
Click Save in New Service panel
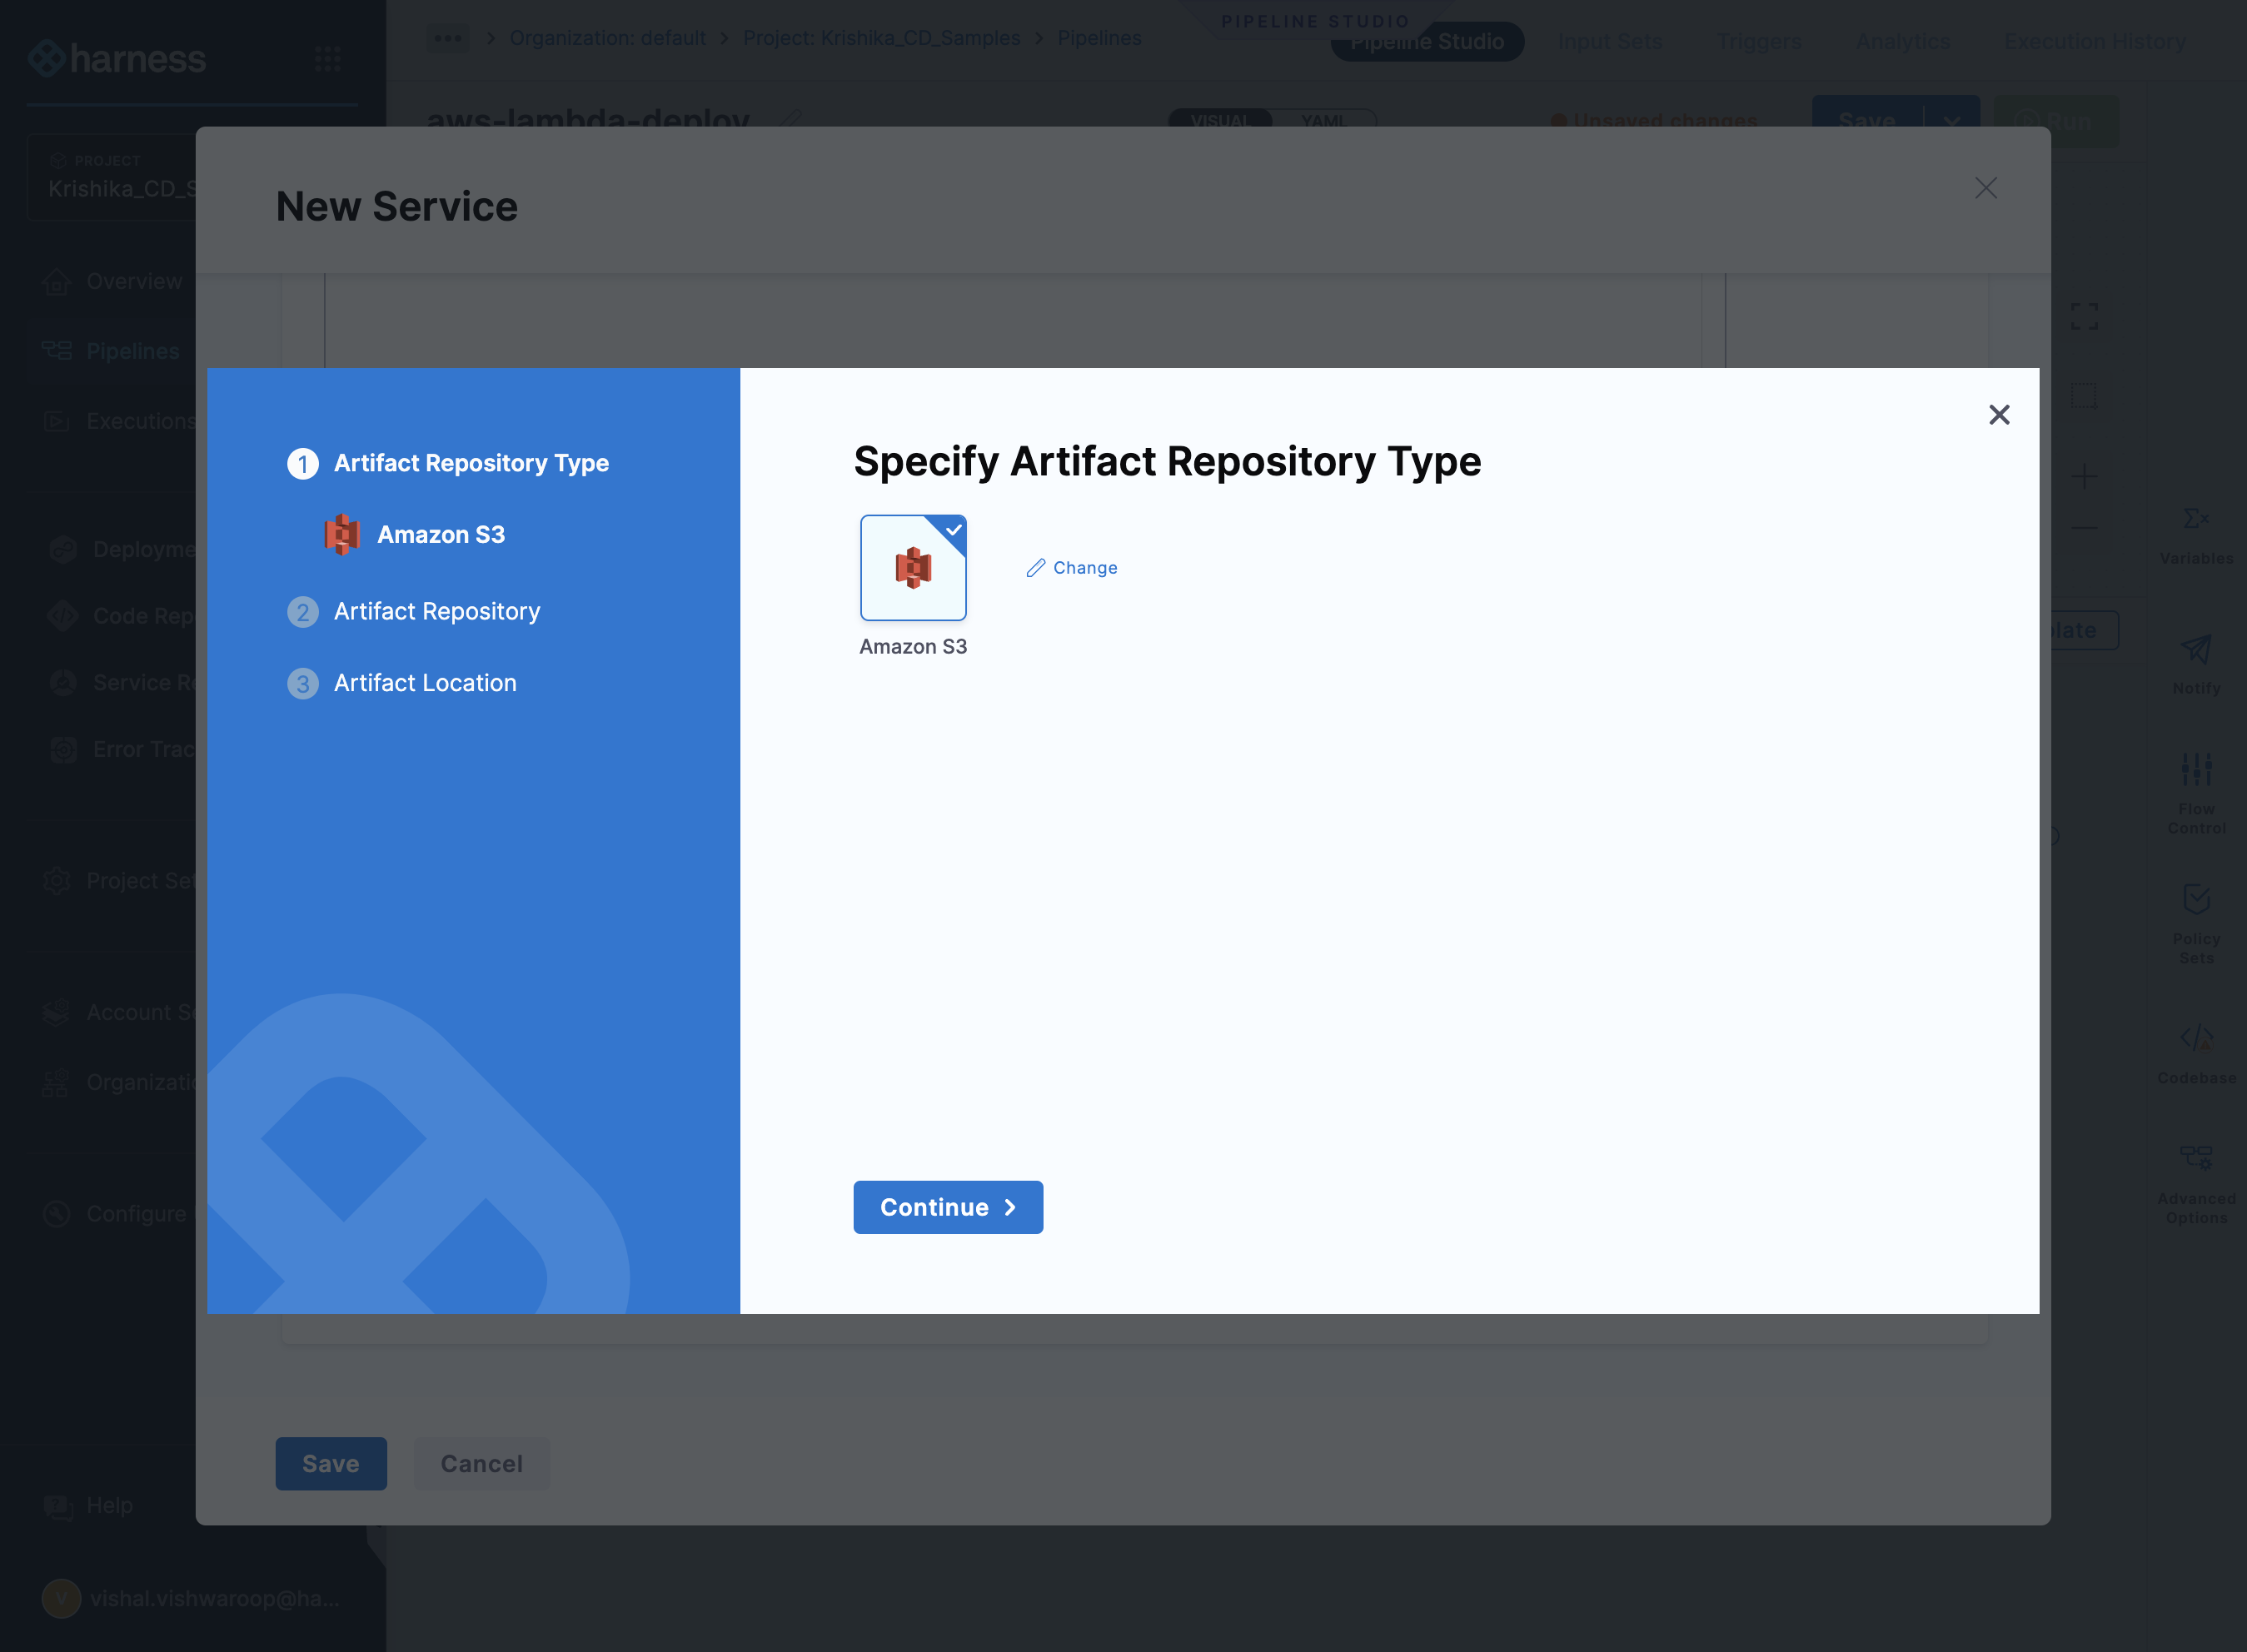pyautogui.click(x=331, y=1463)
